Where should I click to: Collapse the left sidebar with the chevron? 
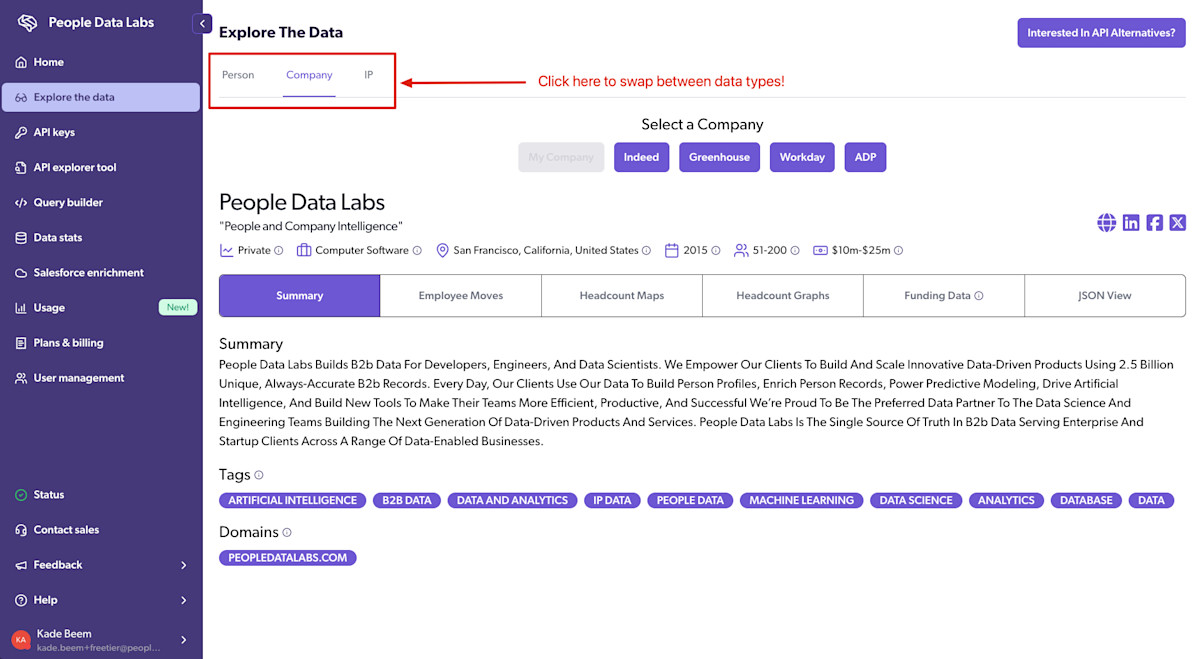tap(203, 23)
